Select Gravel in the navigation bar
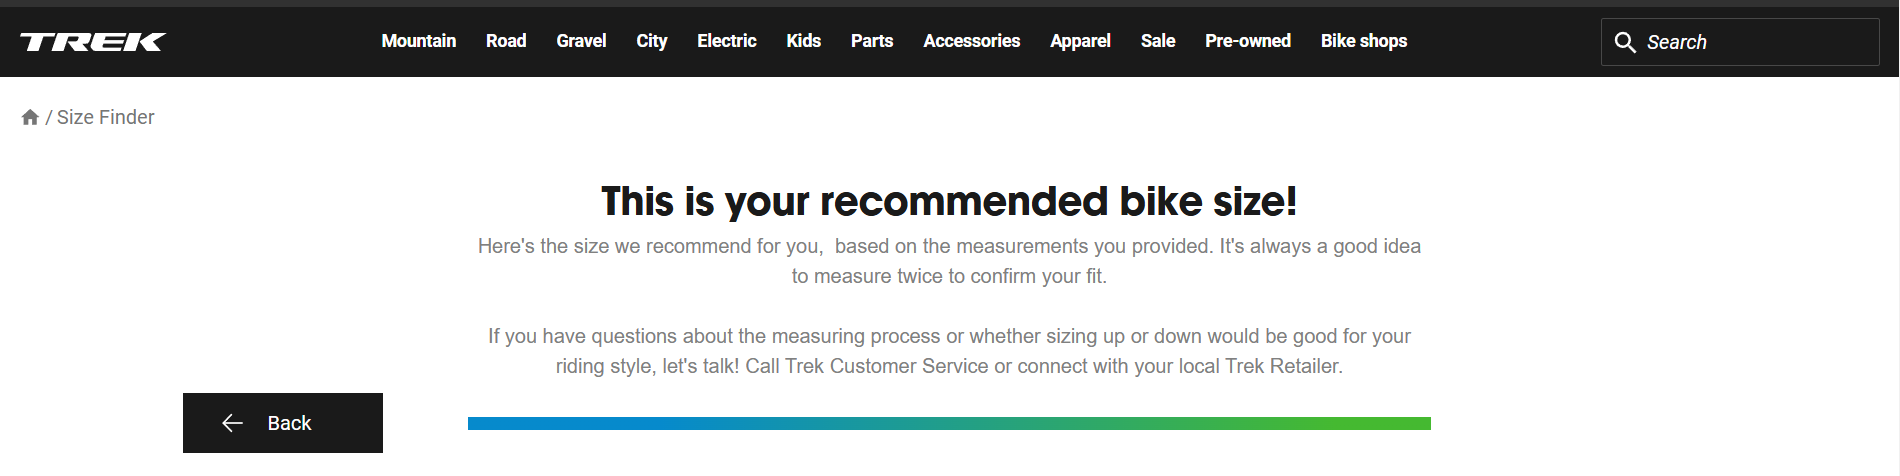Viewport: 1900px width, 476px height. [x=581, y=41]
